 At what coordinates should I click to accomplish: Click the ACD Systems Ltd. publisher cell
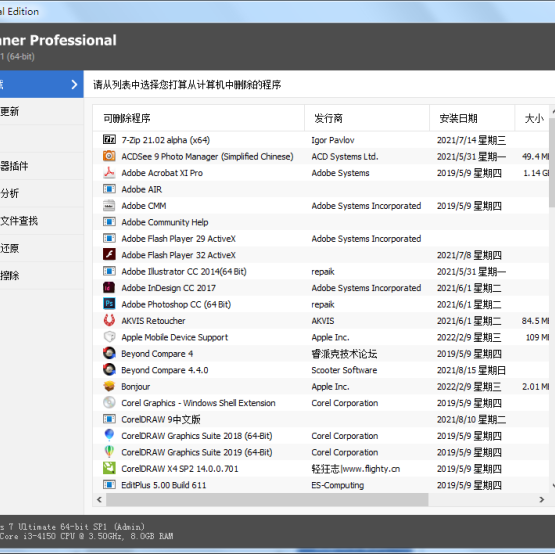[x=345, y=156]
